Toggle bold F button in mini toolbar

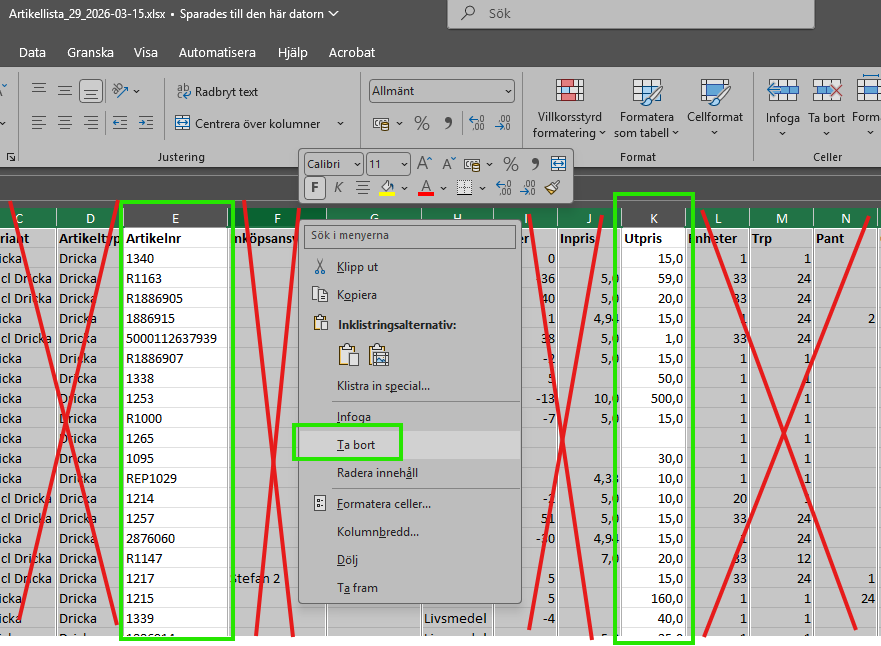tap(315, 187)
